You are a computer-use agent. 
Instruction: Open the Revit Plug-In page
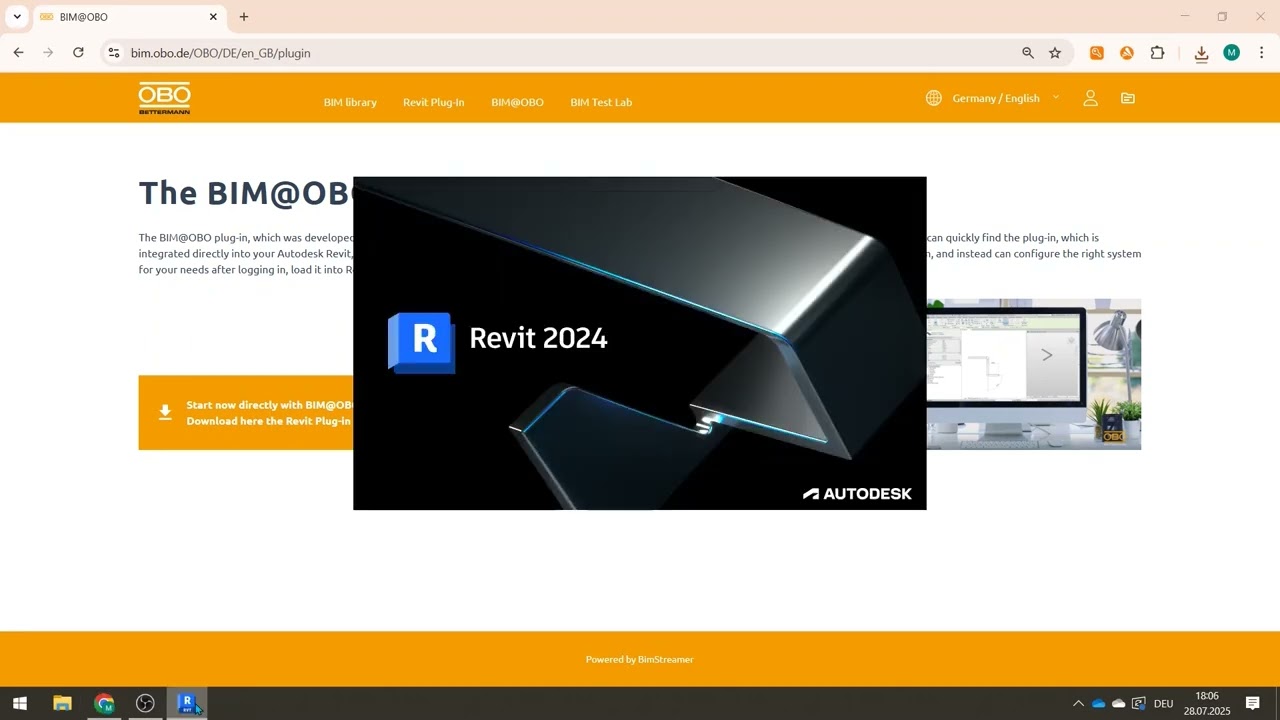[433, 102]
